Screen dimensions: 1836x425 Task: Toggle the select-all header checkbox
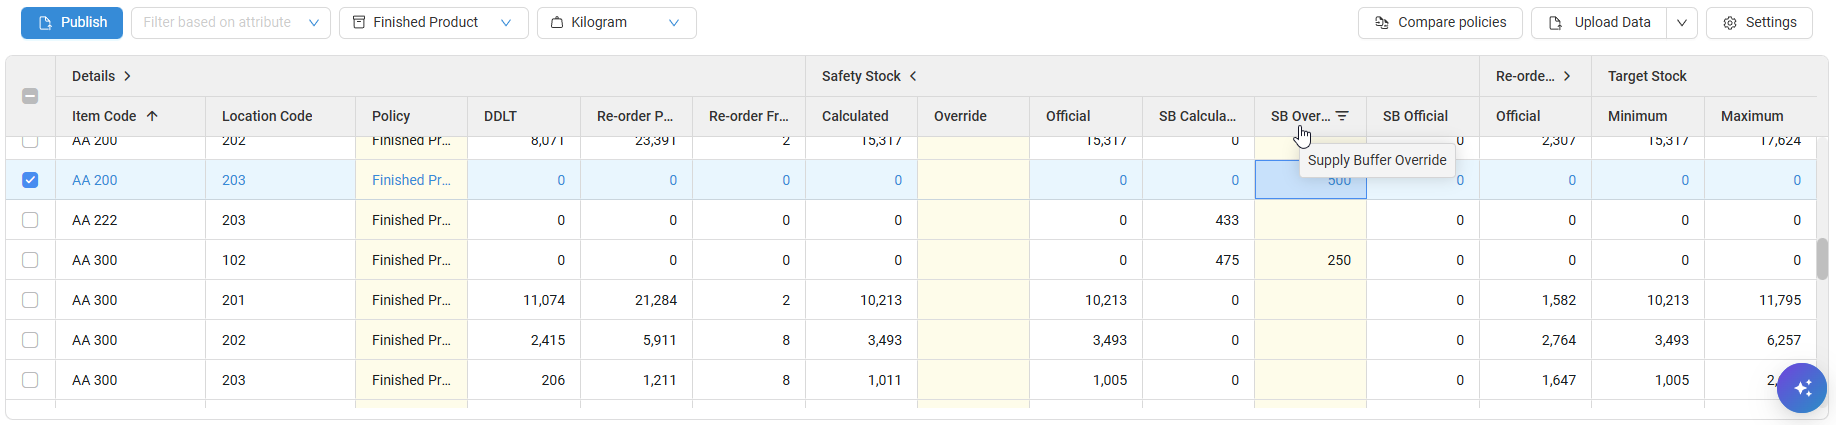(x=30, y=96)
